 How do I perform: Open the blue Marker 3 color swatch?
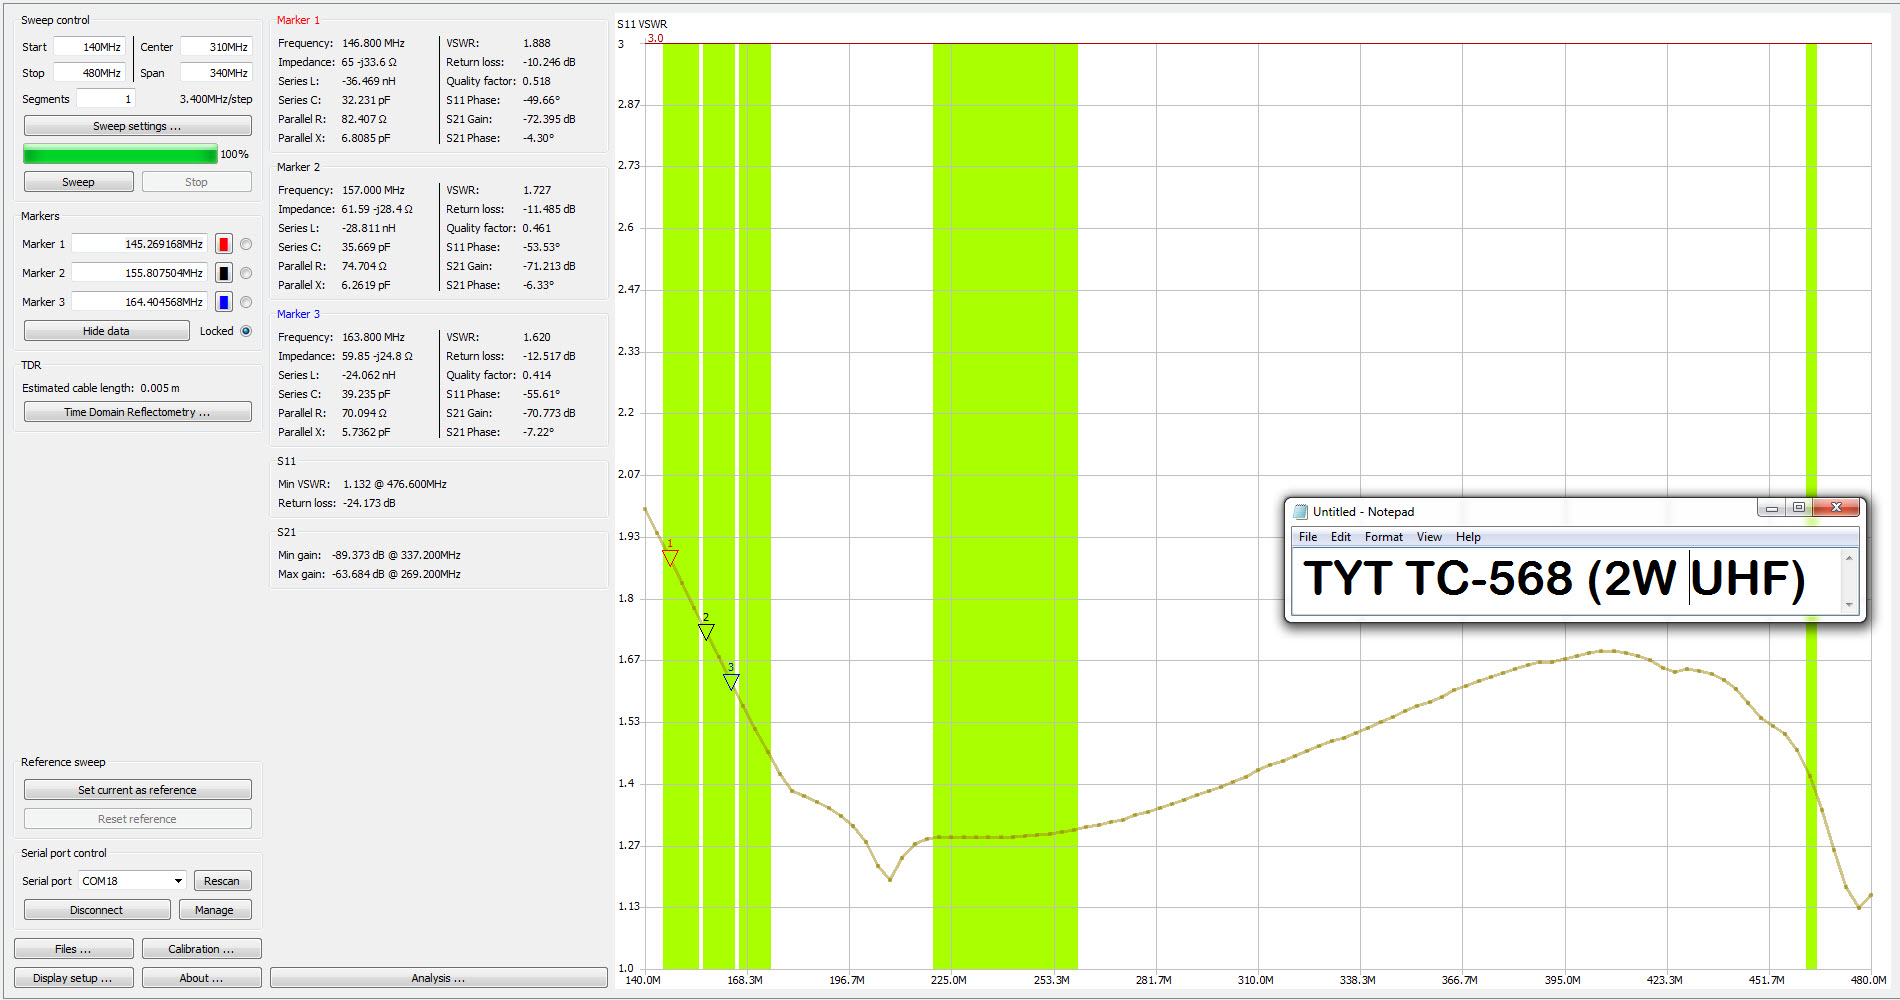tap(224, 302)
